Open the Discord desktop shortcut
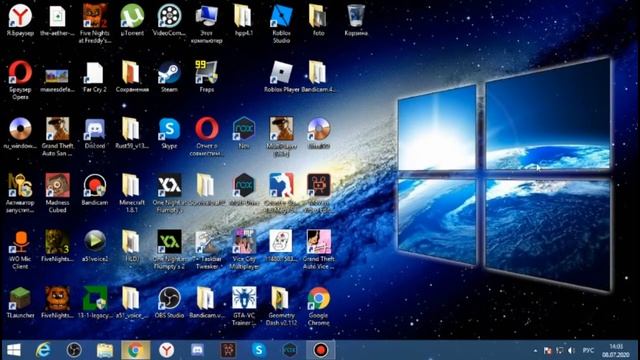640x360 pixels. click(x=95, y=133)
